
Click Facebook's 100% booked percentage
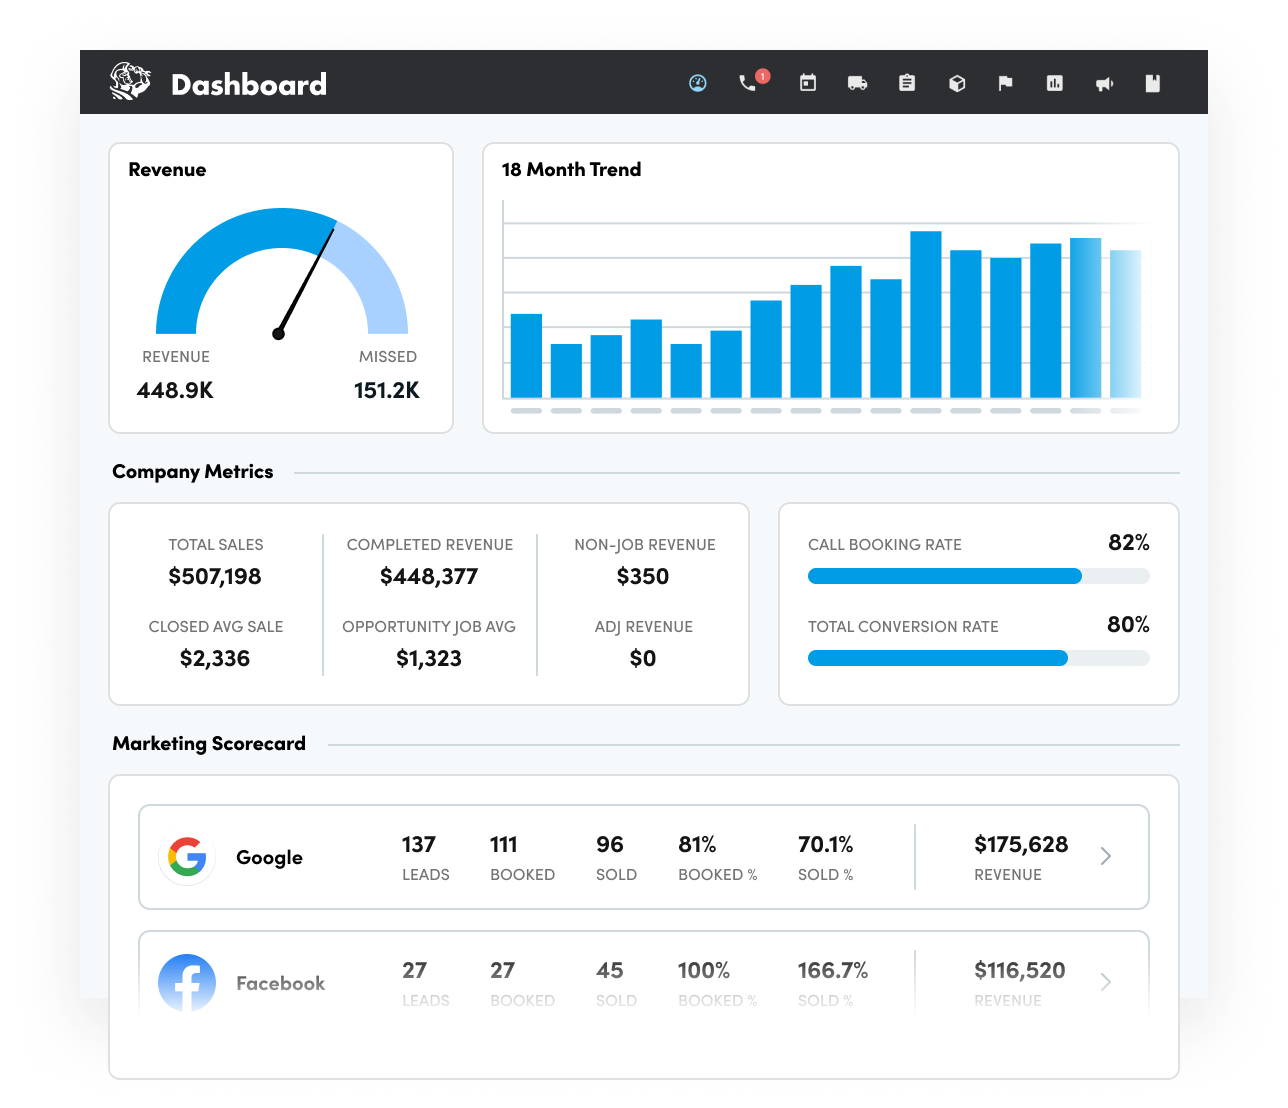704,971
